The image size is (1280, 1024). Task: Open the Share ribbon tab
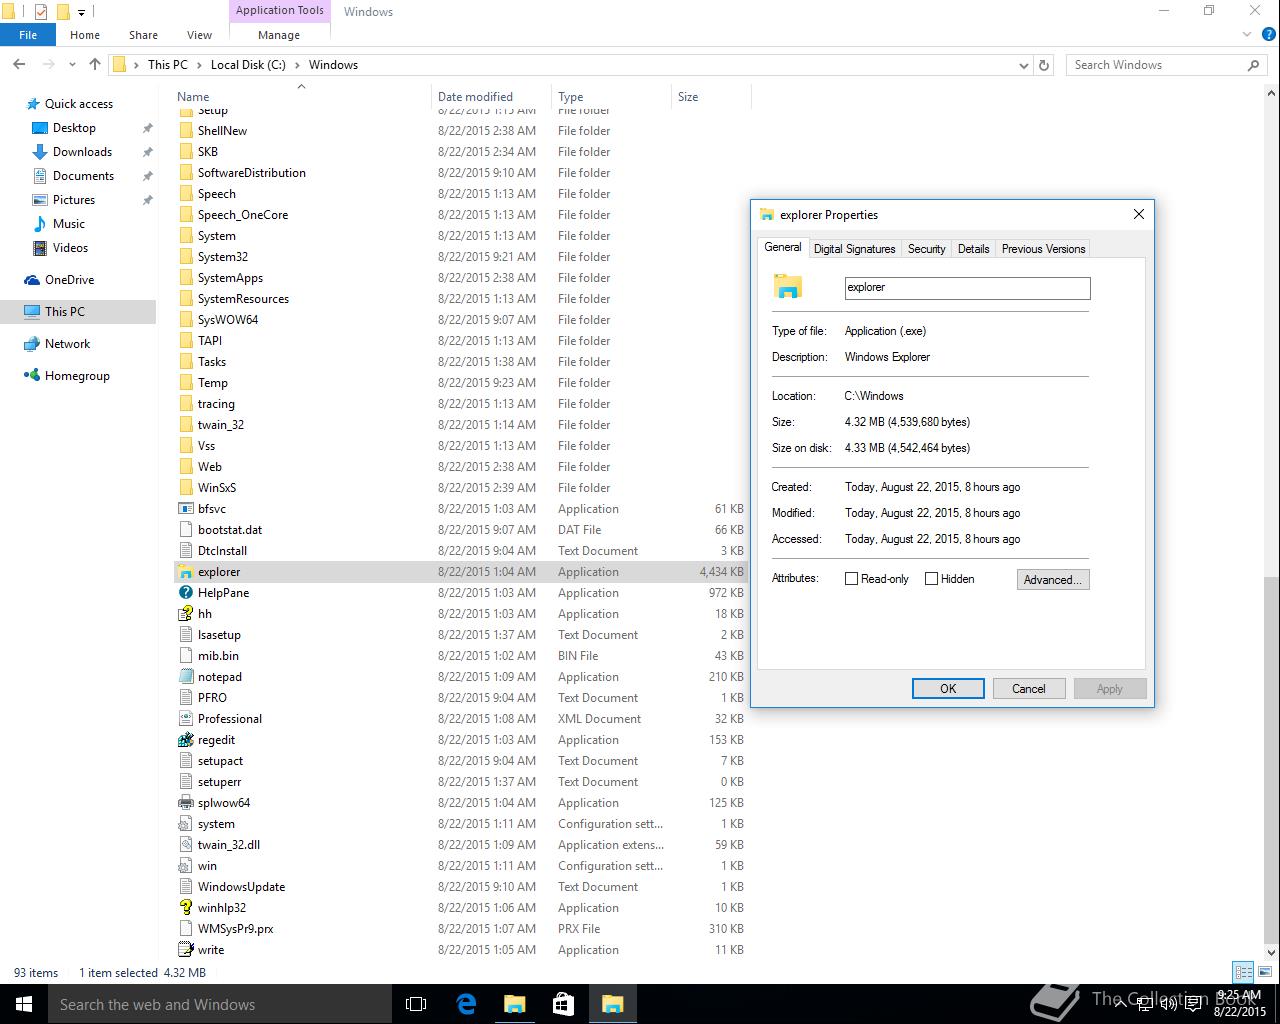(x=143, y=35)
